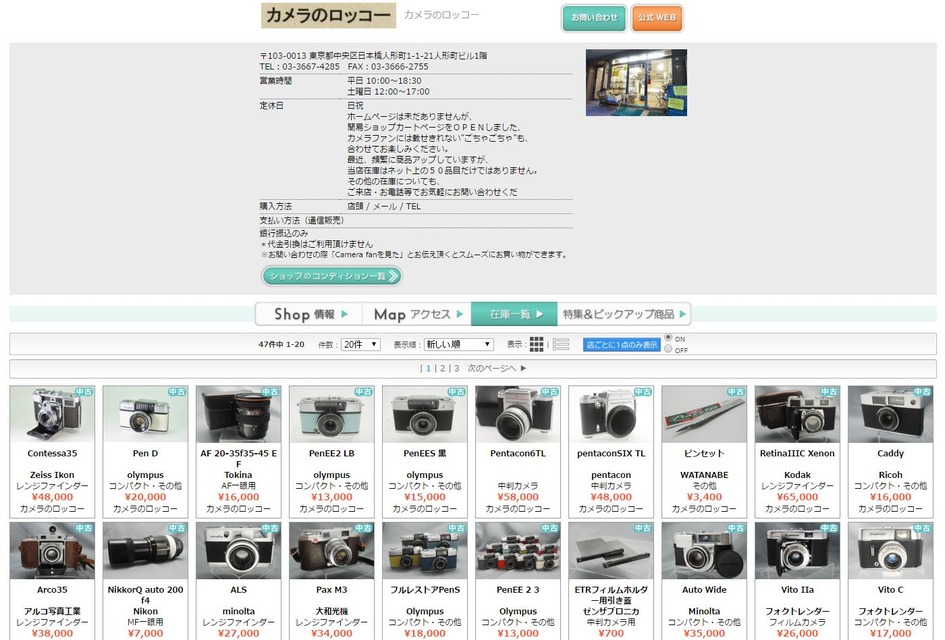Open the Pax M3 camera thumbnail
The image size is (945, 640).
[331, 550]
